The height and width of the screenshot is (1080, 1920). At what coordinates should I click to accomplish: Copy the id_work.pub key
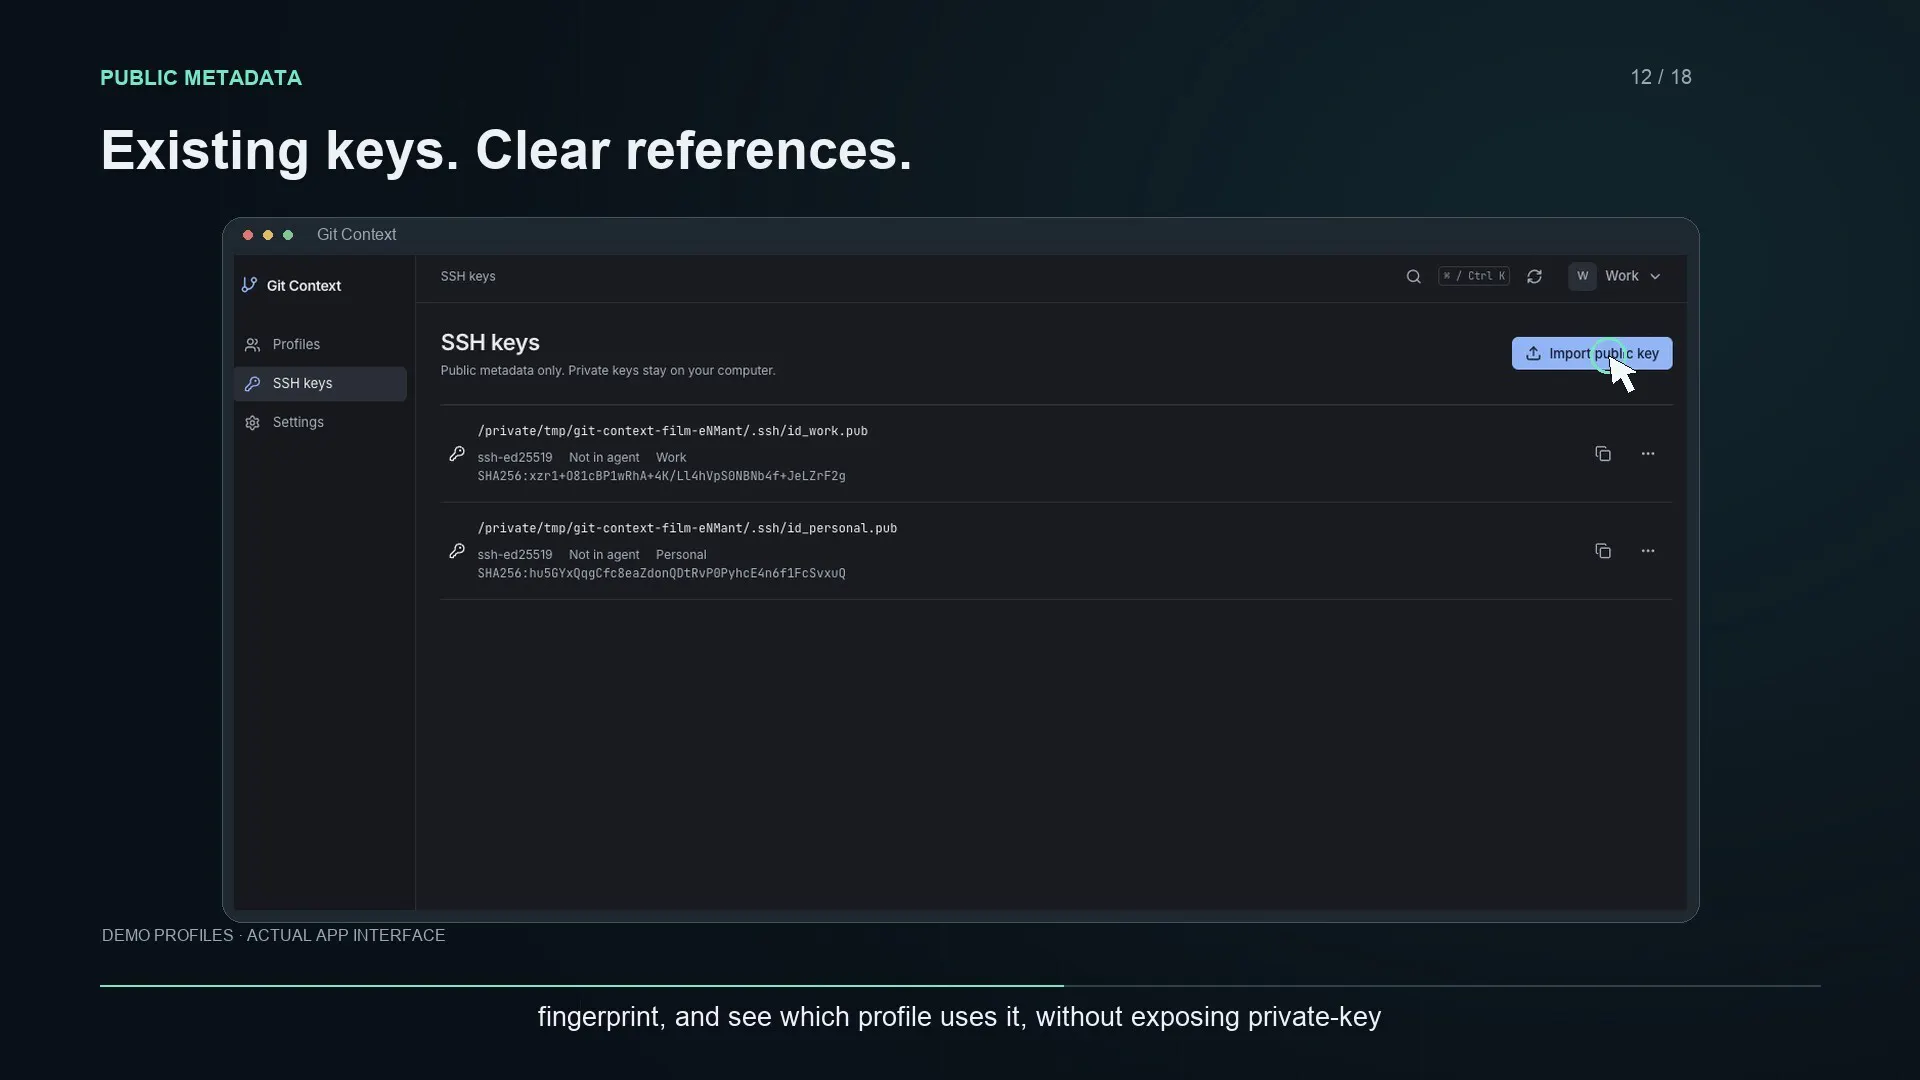point(1603,454)
